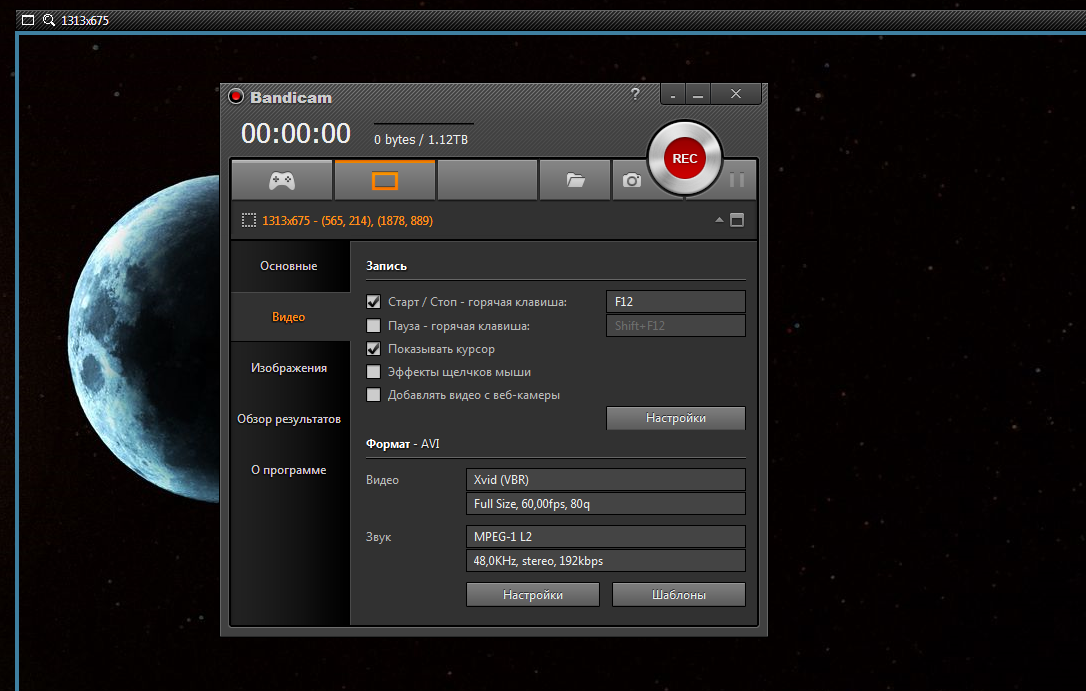Screen dimensions: 1086x691
Task: Click the Xvid (VBR) video codec field
Action: coord(606,480)
